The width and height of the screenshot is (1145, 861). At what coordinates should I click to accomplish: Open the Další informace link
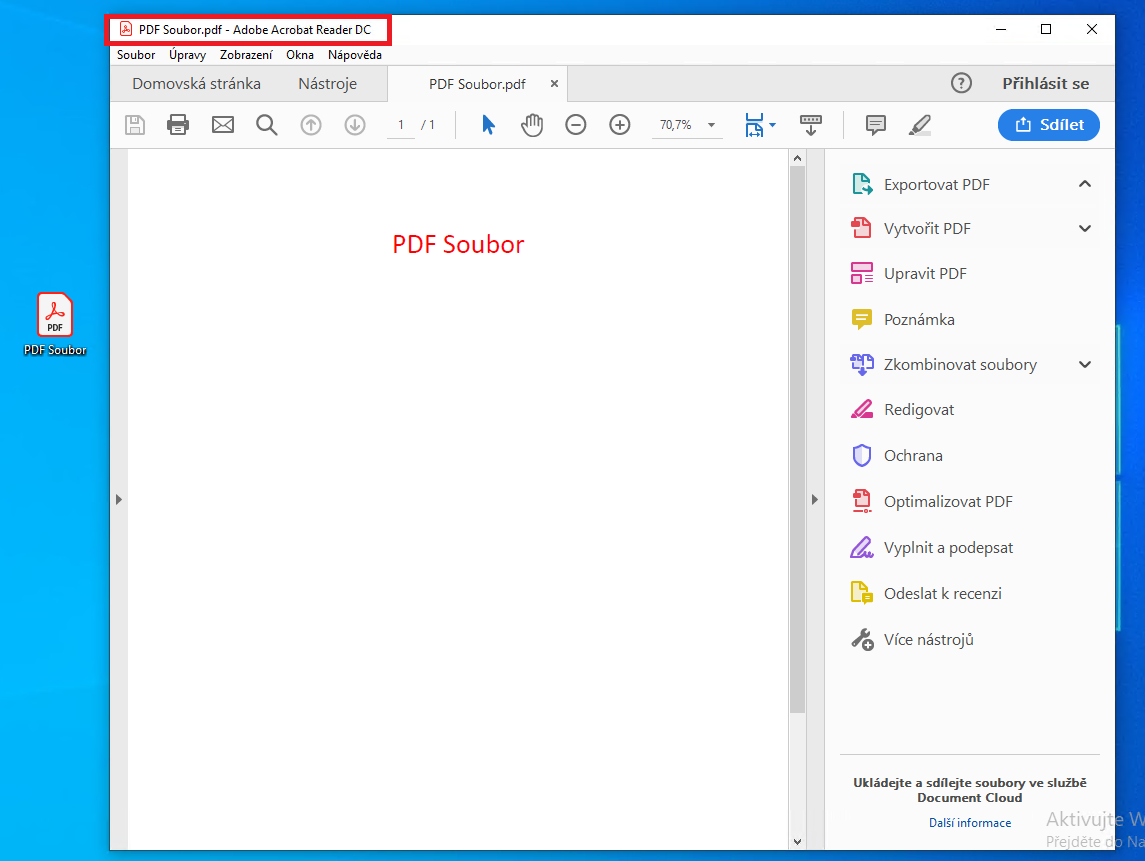pos(969,823)
